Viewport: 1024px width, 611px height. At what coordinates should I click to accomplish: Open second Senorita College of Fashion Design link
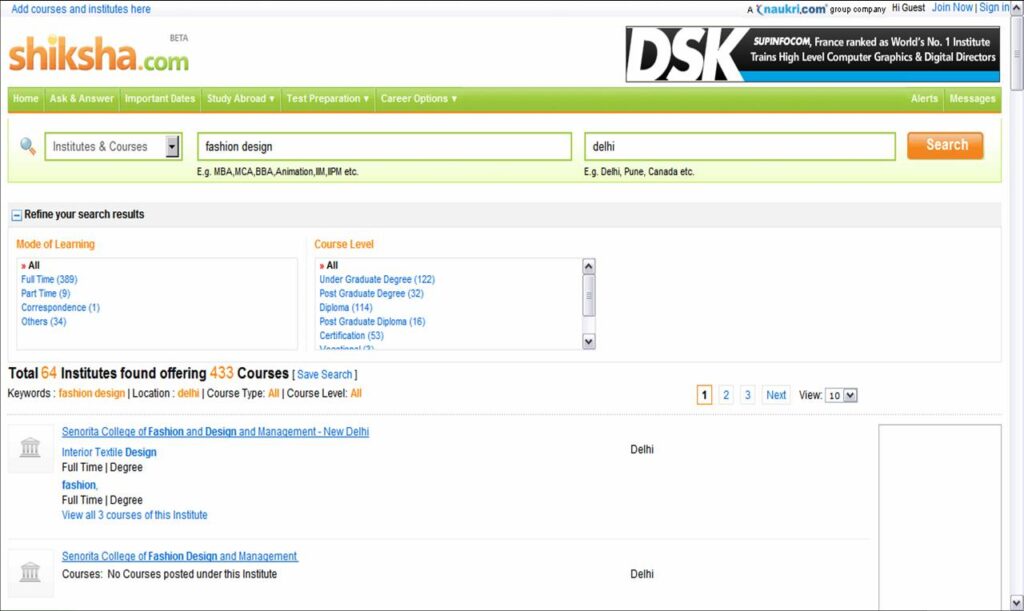point(180,556)
